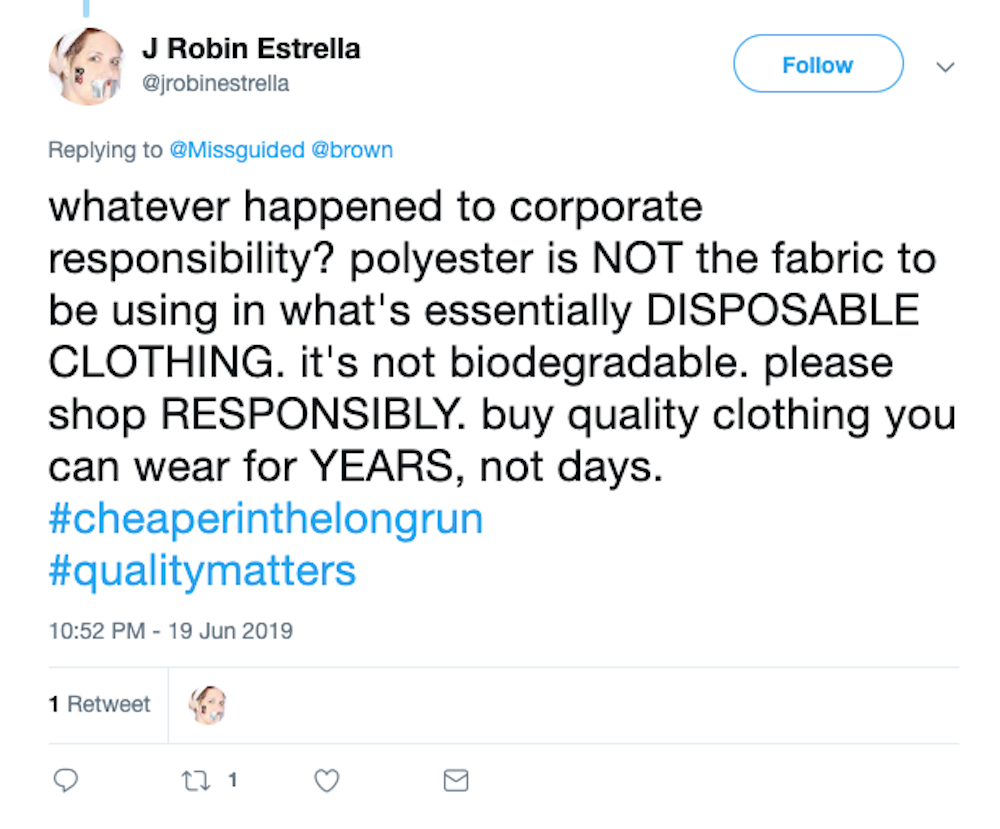The height and width of the screenshot is (829, 1000).
Task: Follow J Robin Estrella
Action: coord(817,65)
